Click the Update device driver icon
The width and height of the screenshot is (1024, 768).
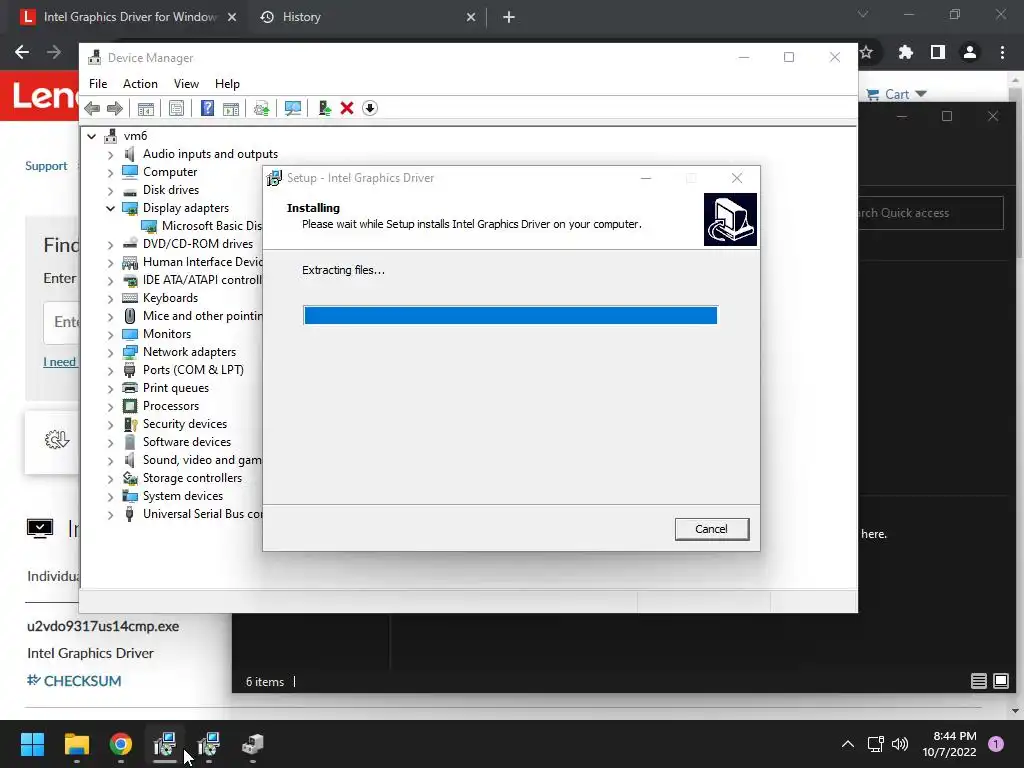pyautogui.click(x=325, y=108)
